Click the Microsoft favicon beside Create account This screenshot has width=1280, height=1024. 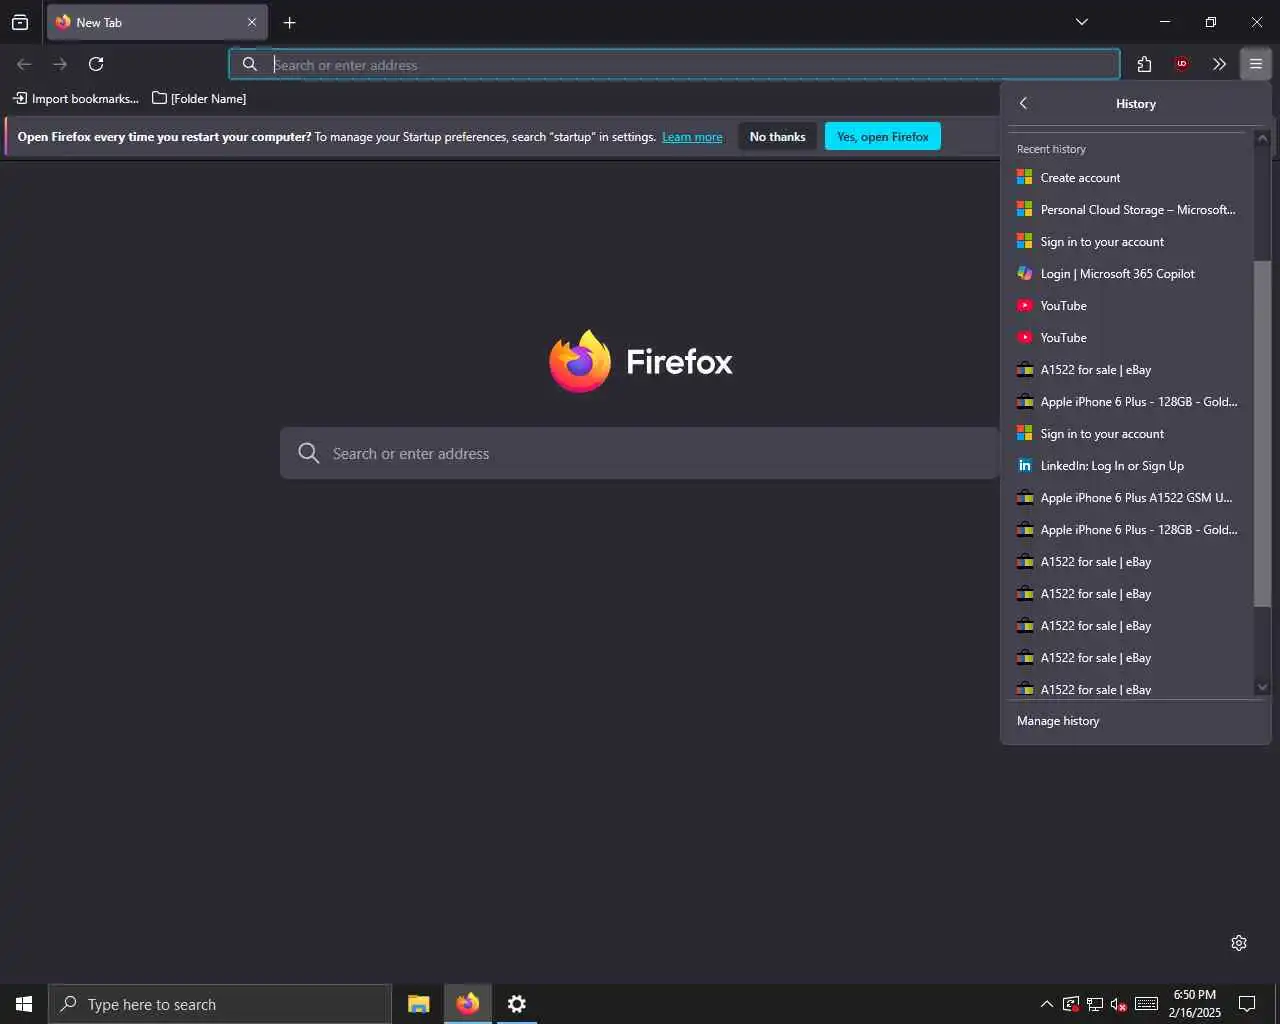pos(1024,177)
